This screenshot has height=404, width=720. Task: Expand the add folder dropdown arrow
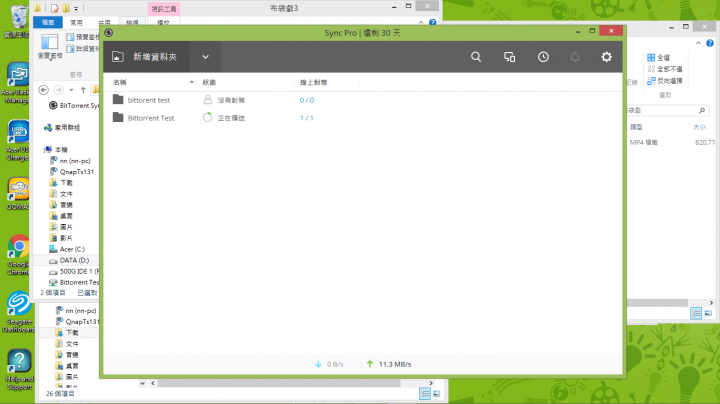(x=205, y=57)
